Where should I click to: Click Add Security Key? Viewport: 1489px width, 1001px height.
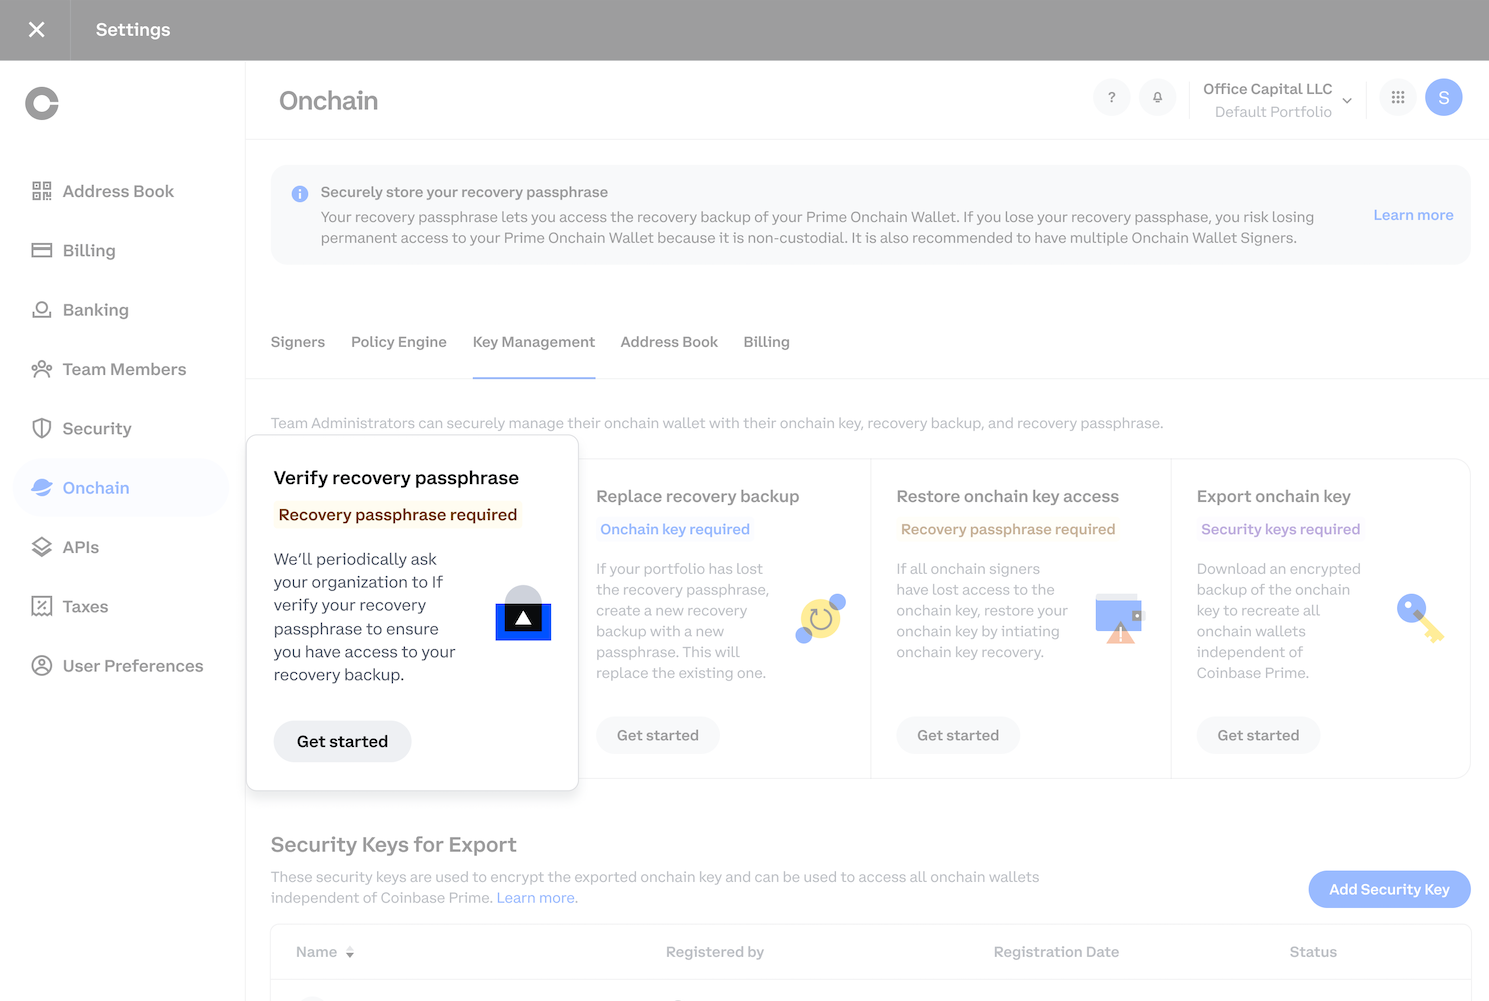tap(1389, 889)
